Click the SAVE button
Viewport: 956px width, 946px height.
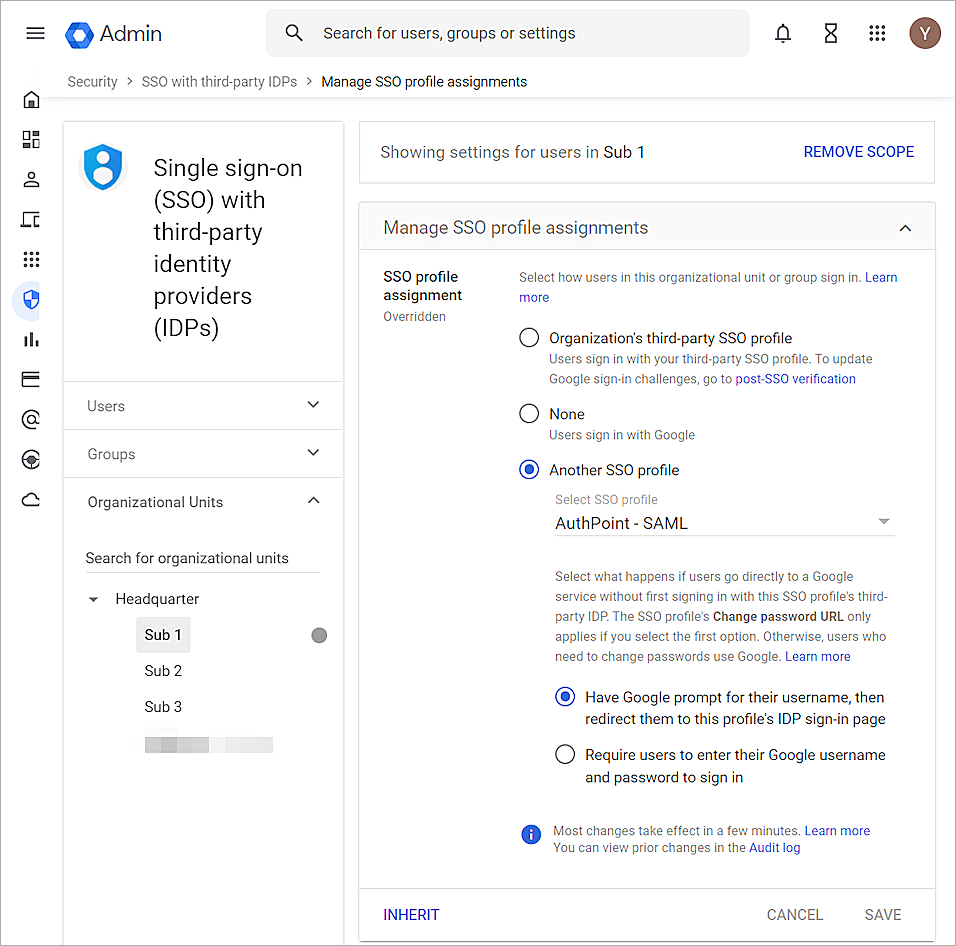click(883, 914)
